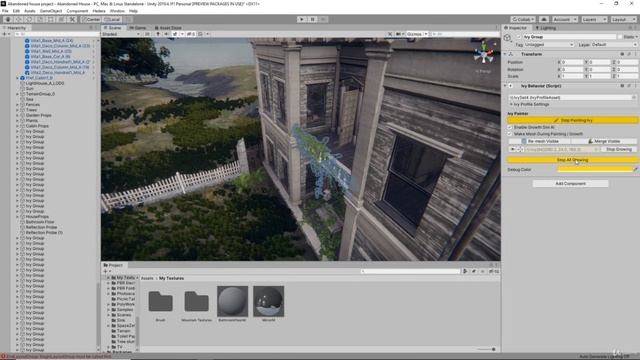
Task: Click Stop Growing button
Action: coord(618,149)
